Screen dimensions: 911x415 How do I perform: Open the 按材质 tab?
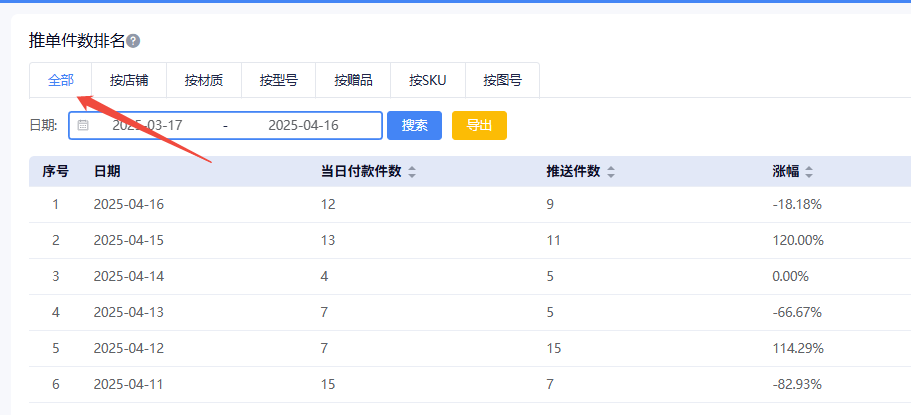(203, 80)
